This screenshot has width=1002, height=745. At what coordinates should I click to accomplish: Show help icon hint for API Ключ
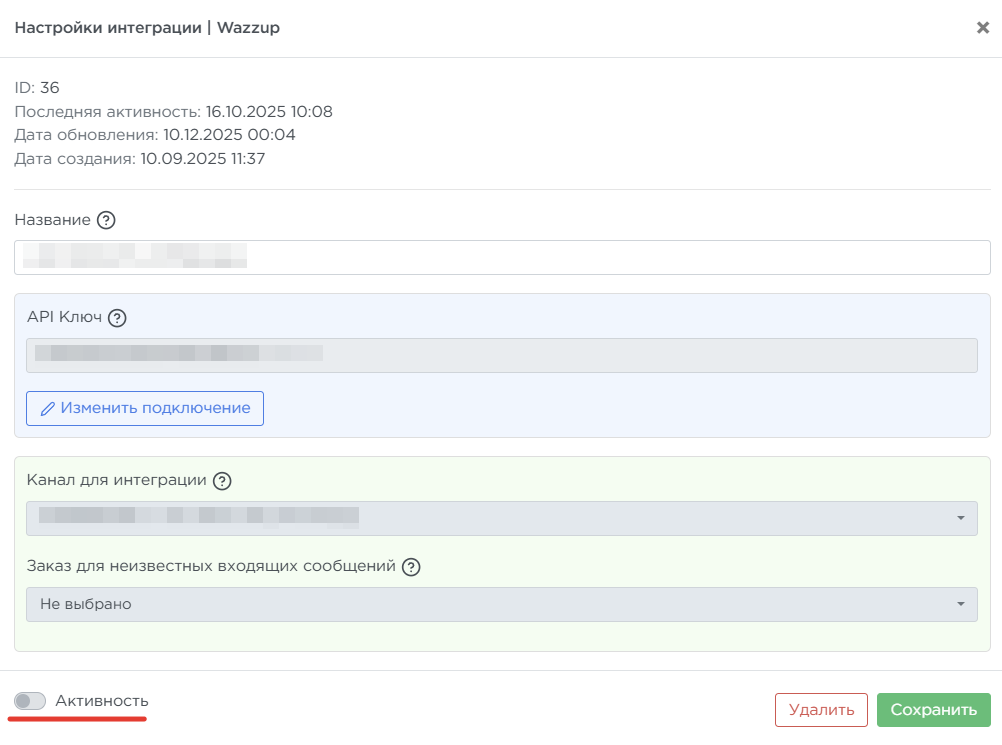tap(117, 318)
